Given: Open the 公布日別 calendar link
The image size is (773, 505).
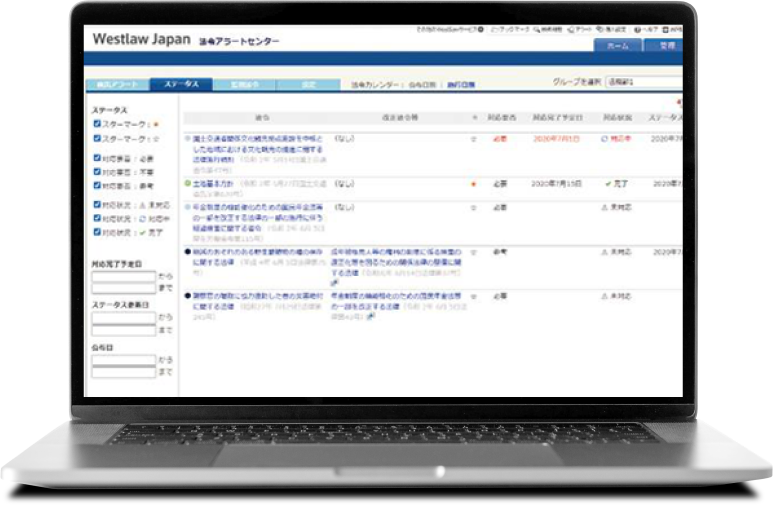Looking at the screenshot, I should [422, 85].
